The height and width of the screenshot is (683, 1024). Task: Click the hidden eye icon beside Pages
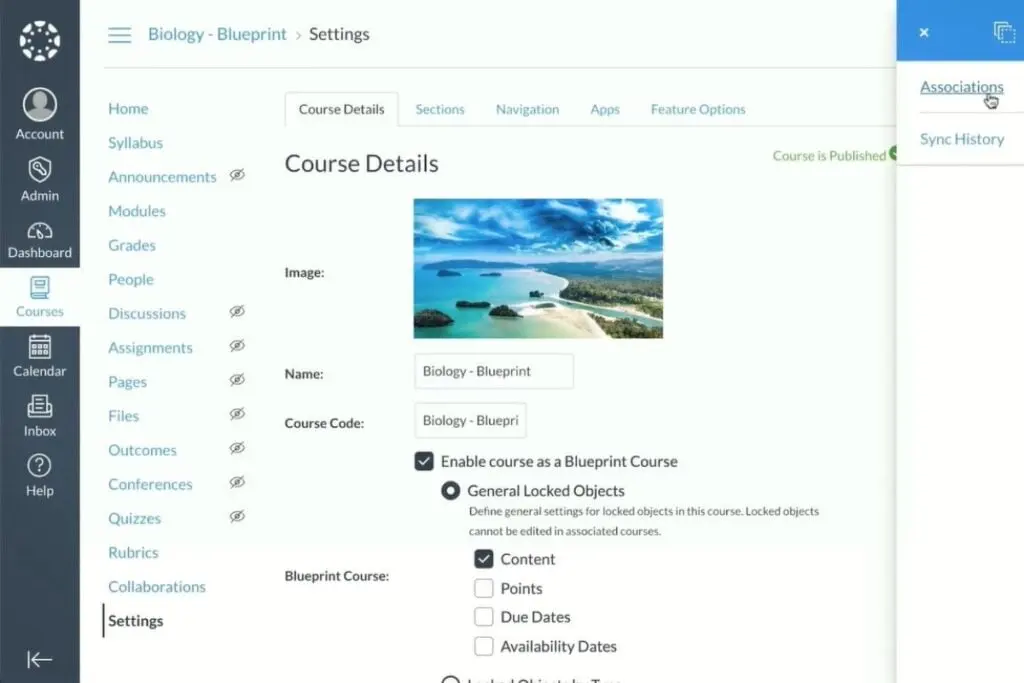click(237, 379)
